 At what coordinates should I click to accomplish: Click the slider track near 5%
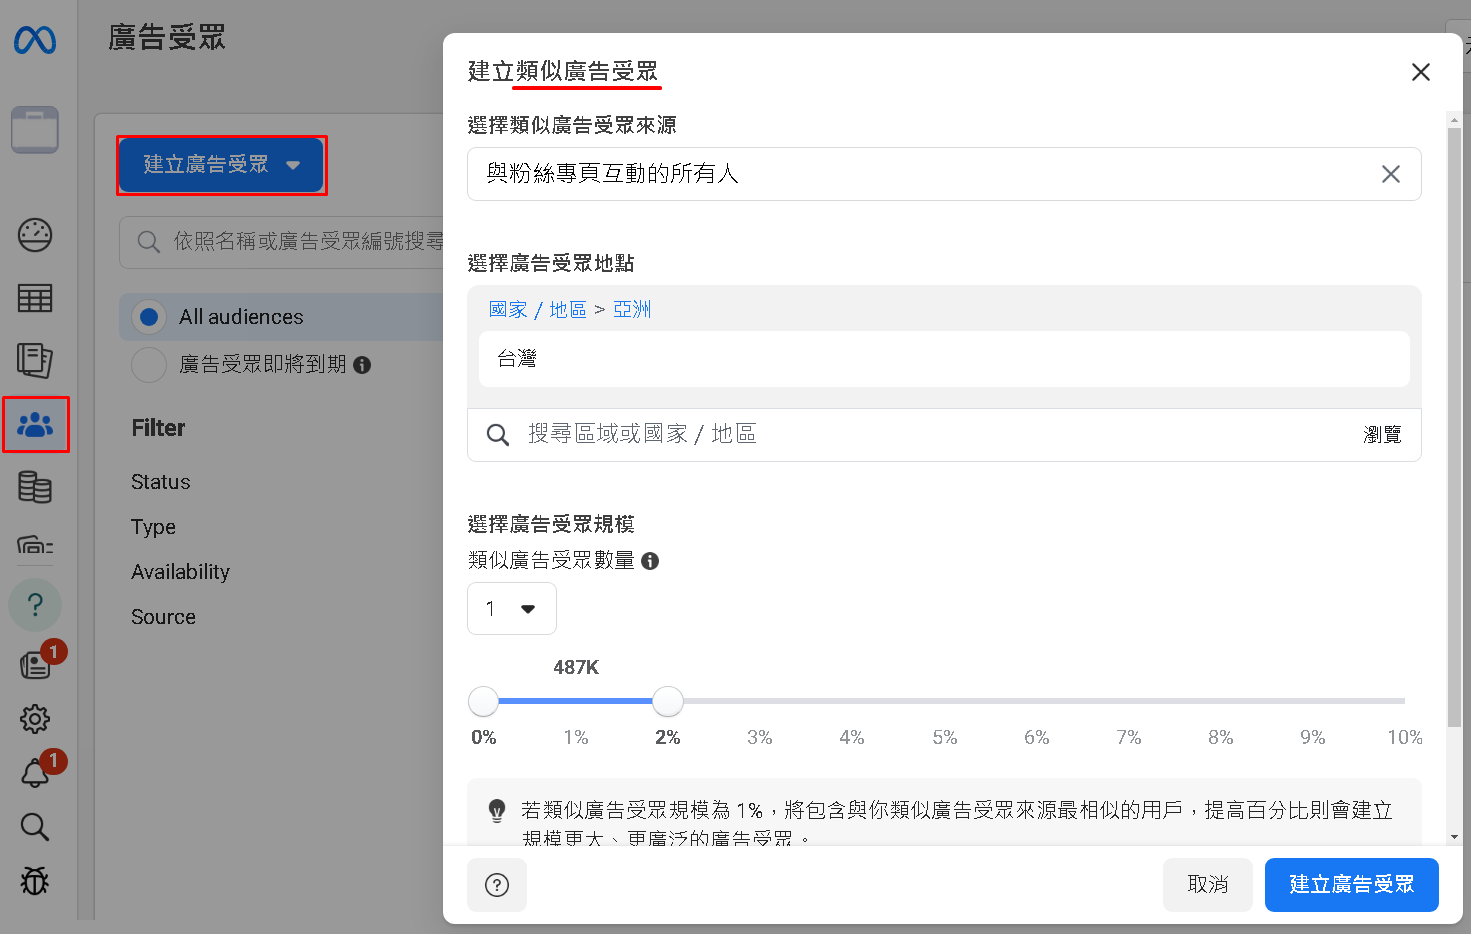[944, 702]
